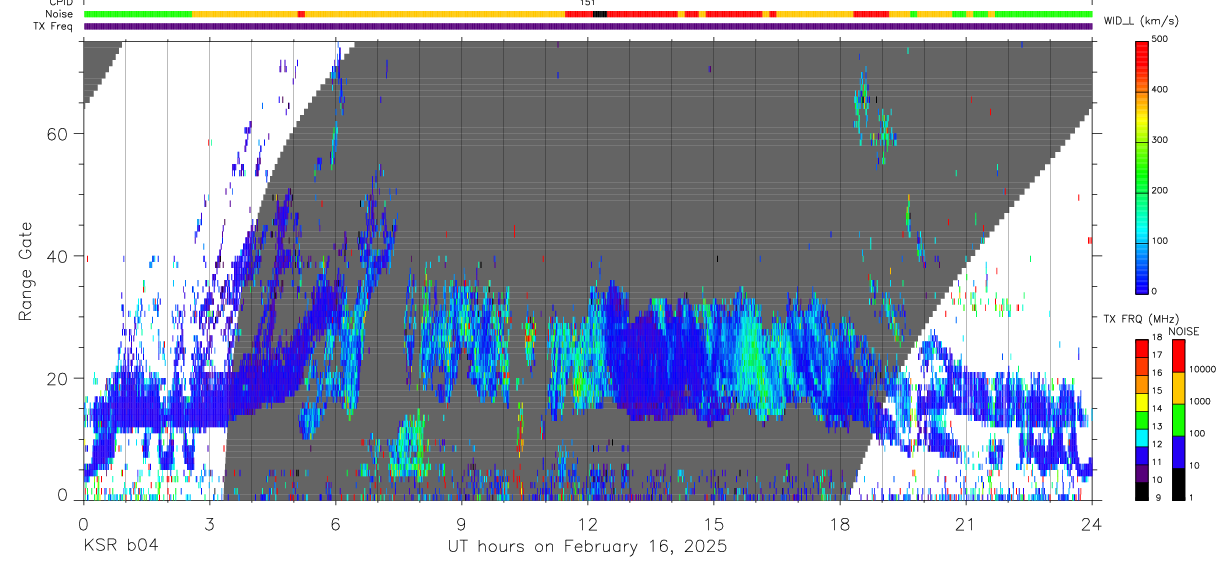
Task: Click the blue bottom of the width colorbar
Action: 1142,283
